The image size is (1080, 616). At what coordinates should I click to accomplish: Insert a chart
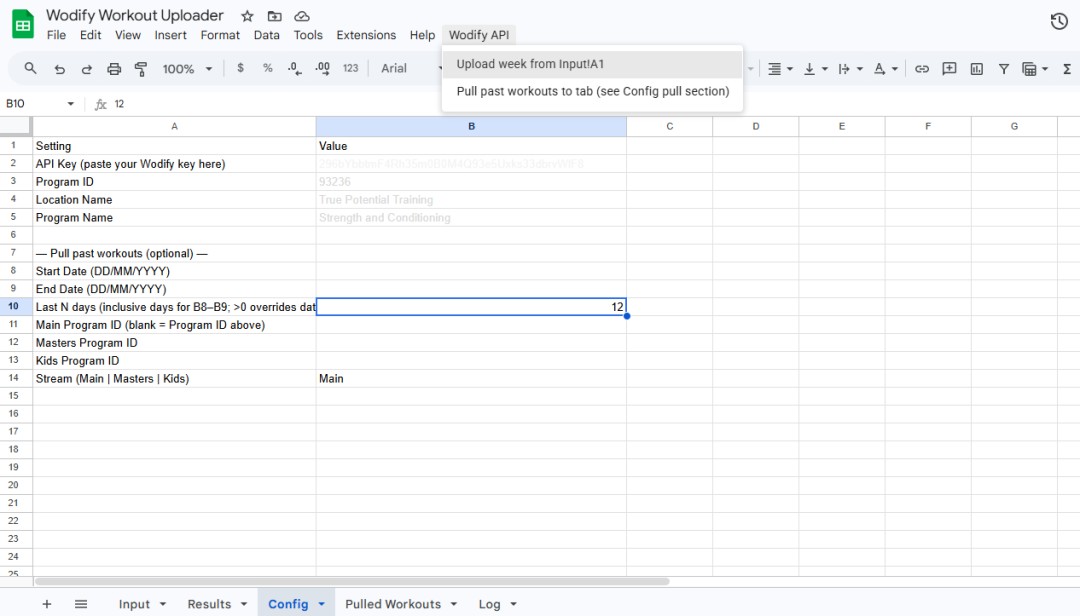tap(977, 68)
